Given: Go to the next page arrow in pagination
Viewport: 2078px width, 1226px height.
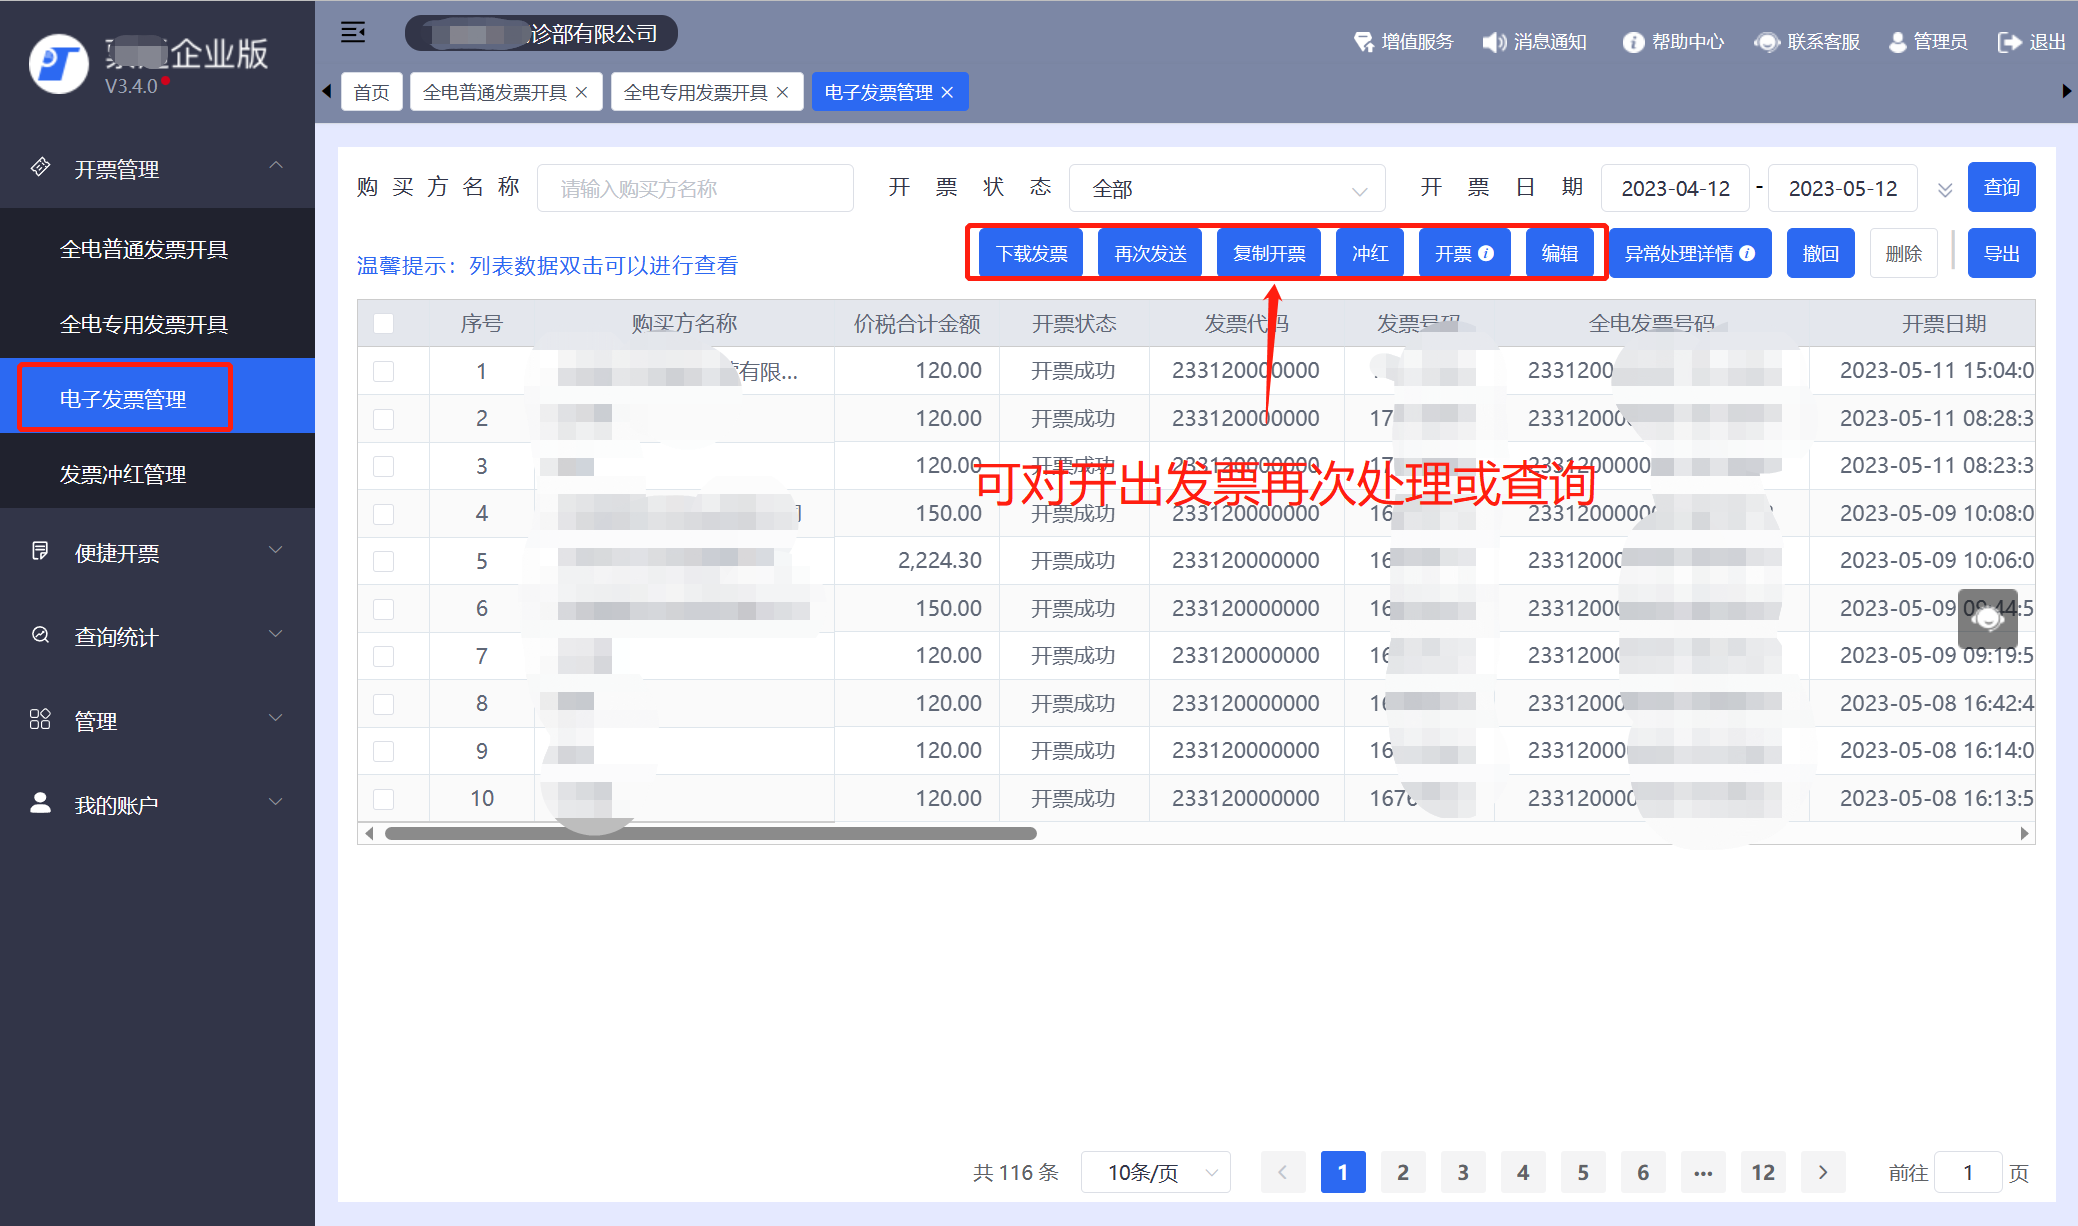Looking at the screenshot, I should click(1823, 1172).
